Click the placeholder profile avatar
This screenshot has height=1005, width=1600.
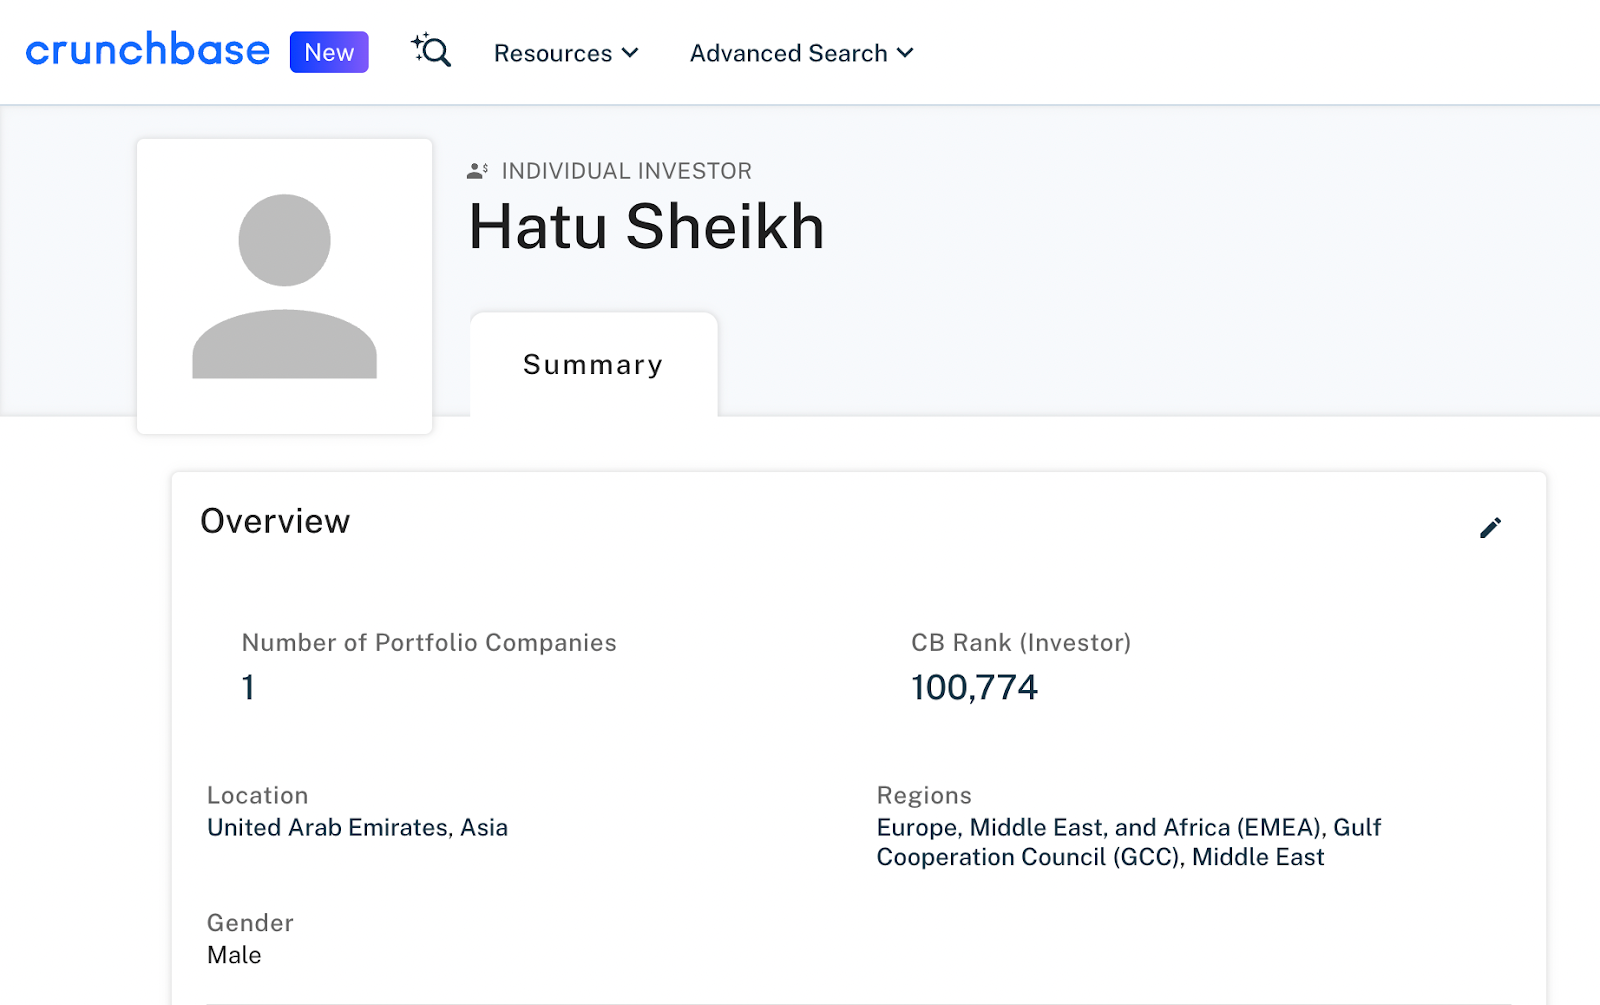[284, 286]
